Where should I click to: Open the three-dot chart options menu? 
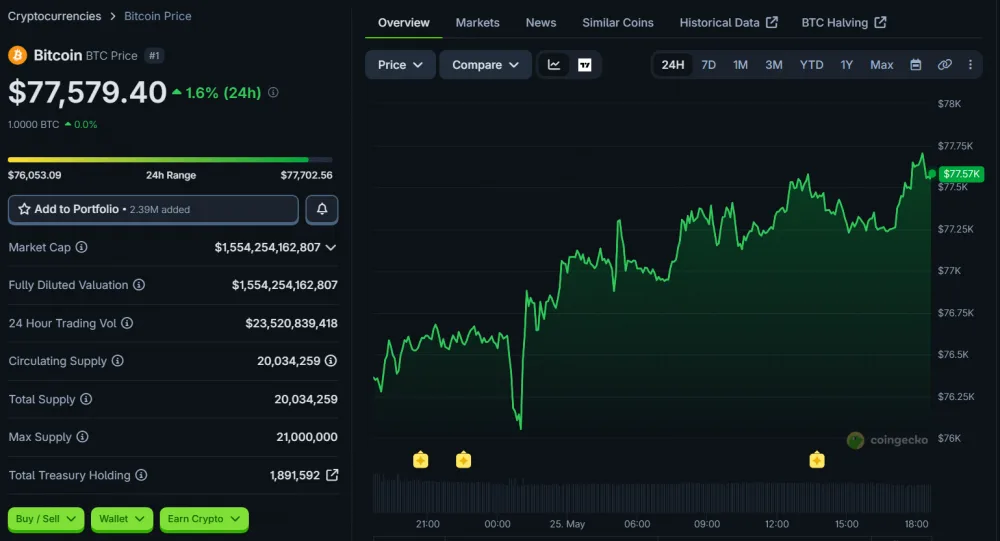(970, 64)
